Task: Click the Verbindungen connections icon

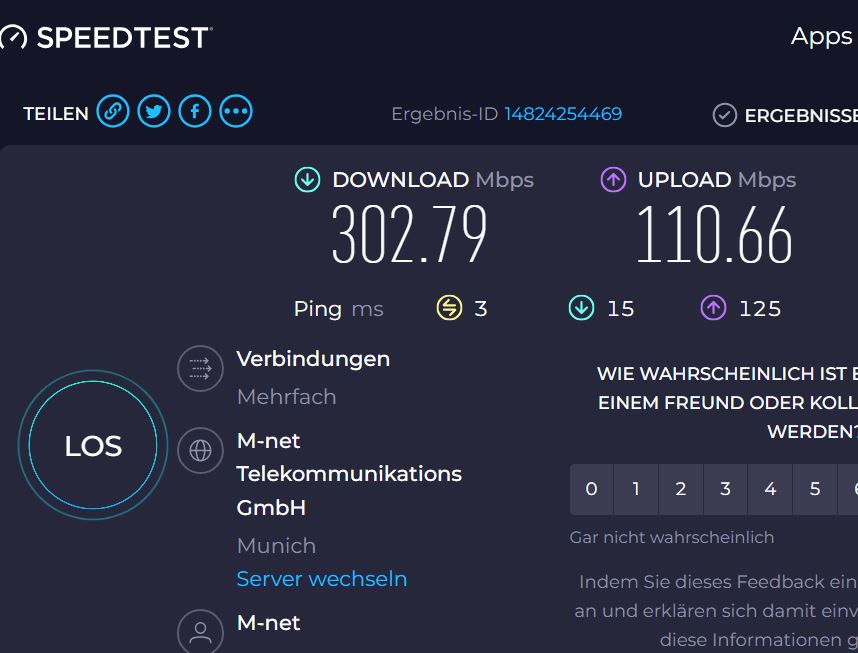Action: click(200, 368)
